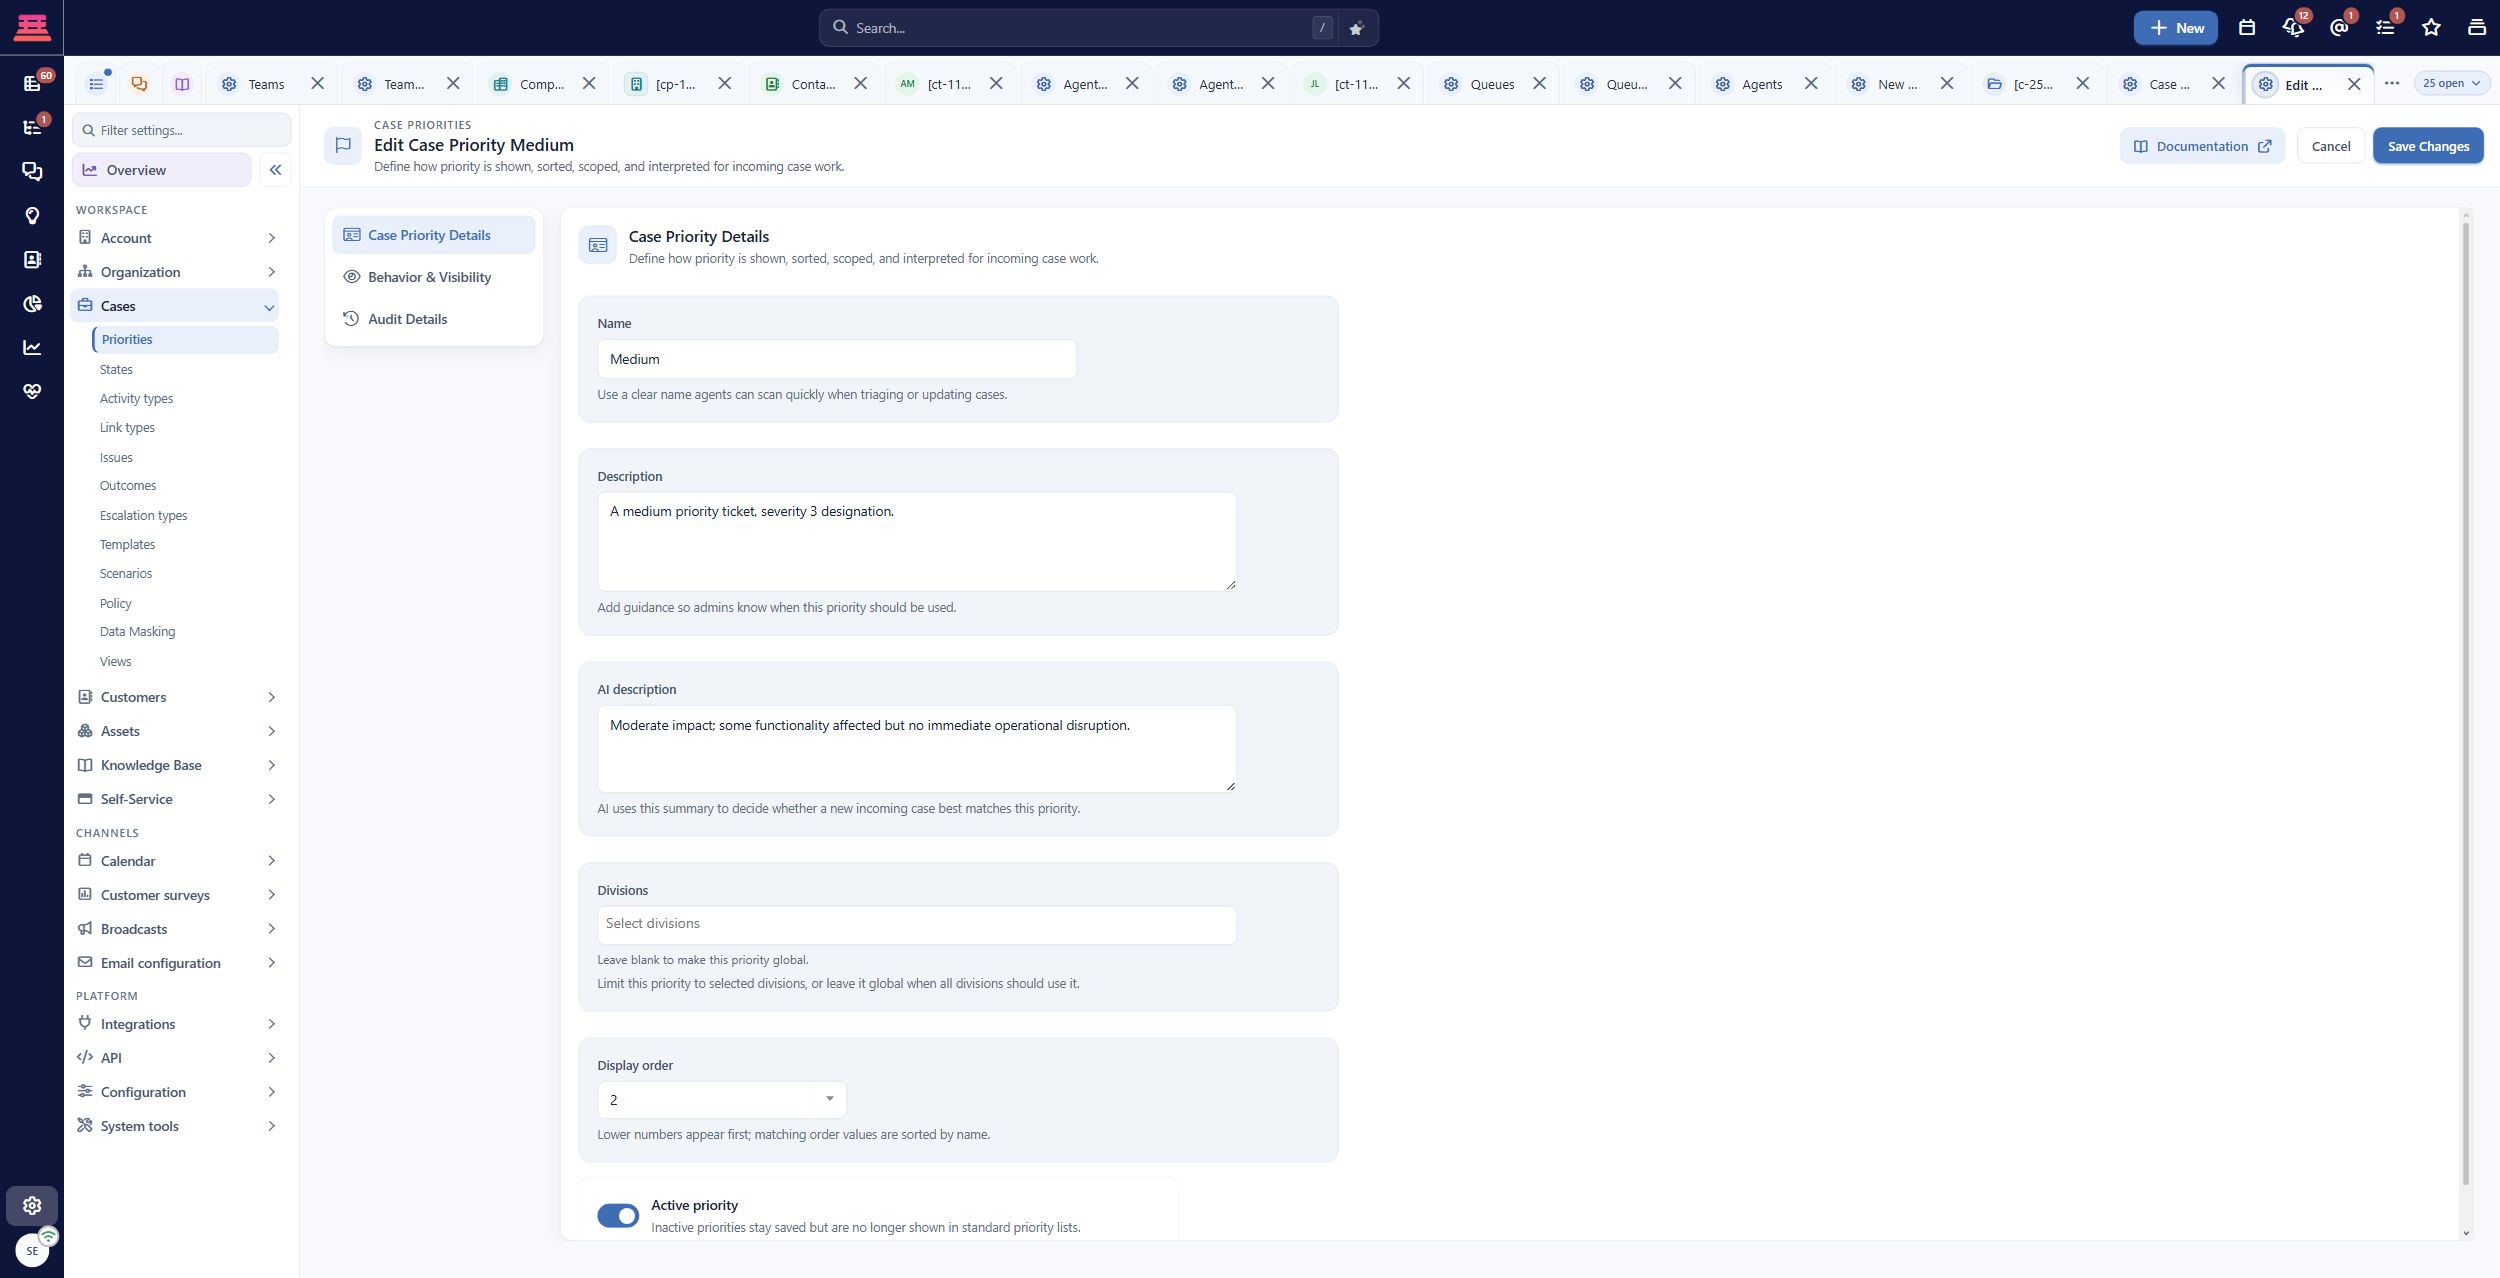Open the lightbulb icon in left rail

pos(32,215)
